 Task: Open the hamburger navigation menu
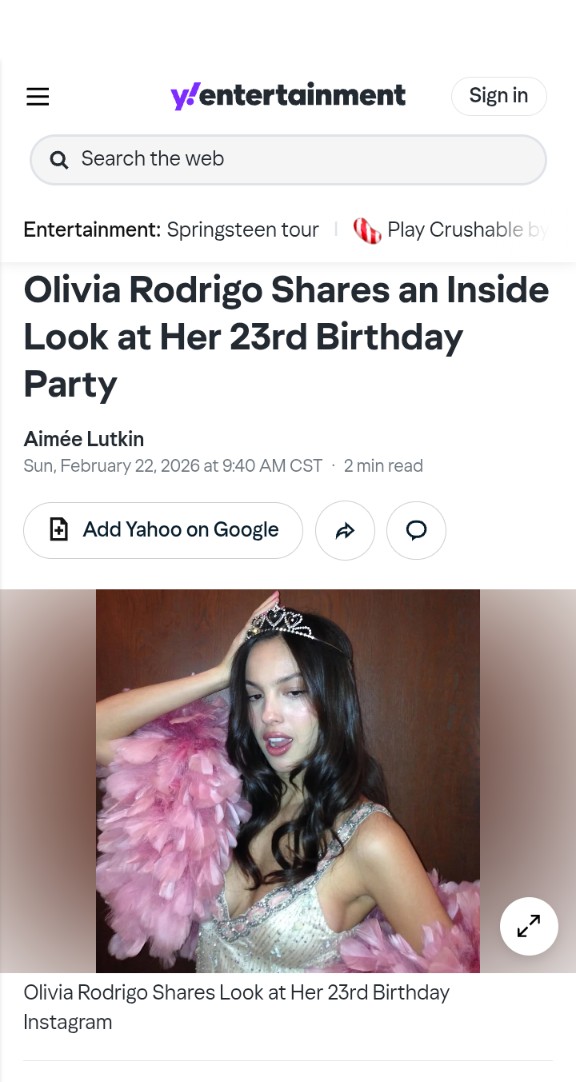click(38, 97)
